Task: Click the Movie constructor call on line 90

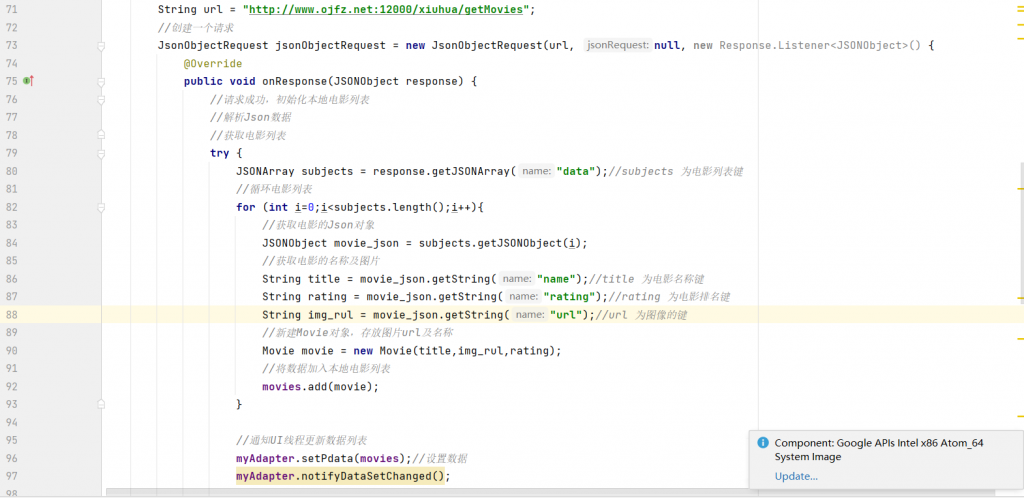Action: (468, 351)
